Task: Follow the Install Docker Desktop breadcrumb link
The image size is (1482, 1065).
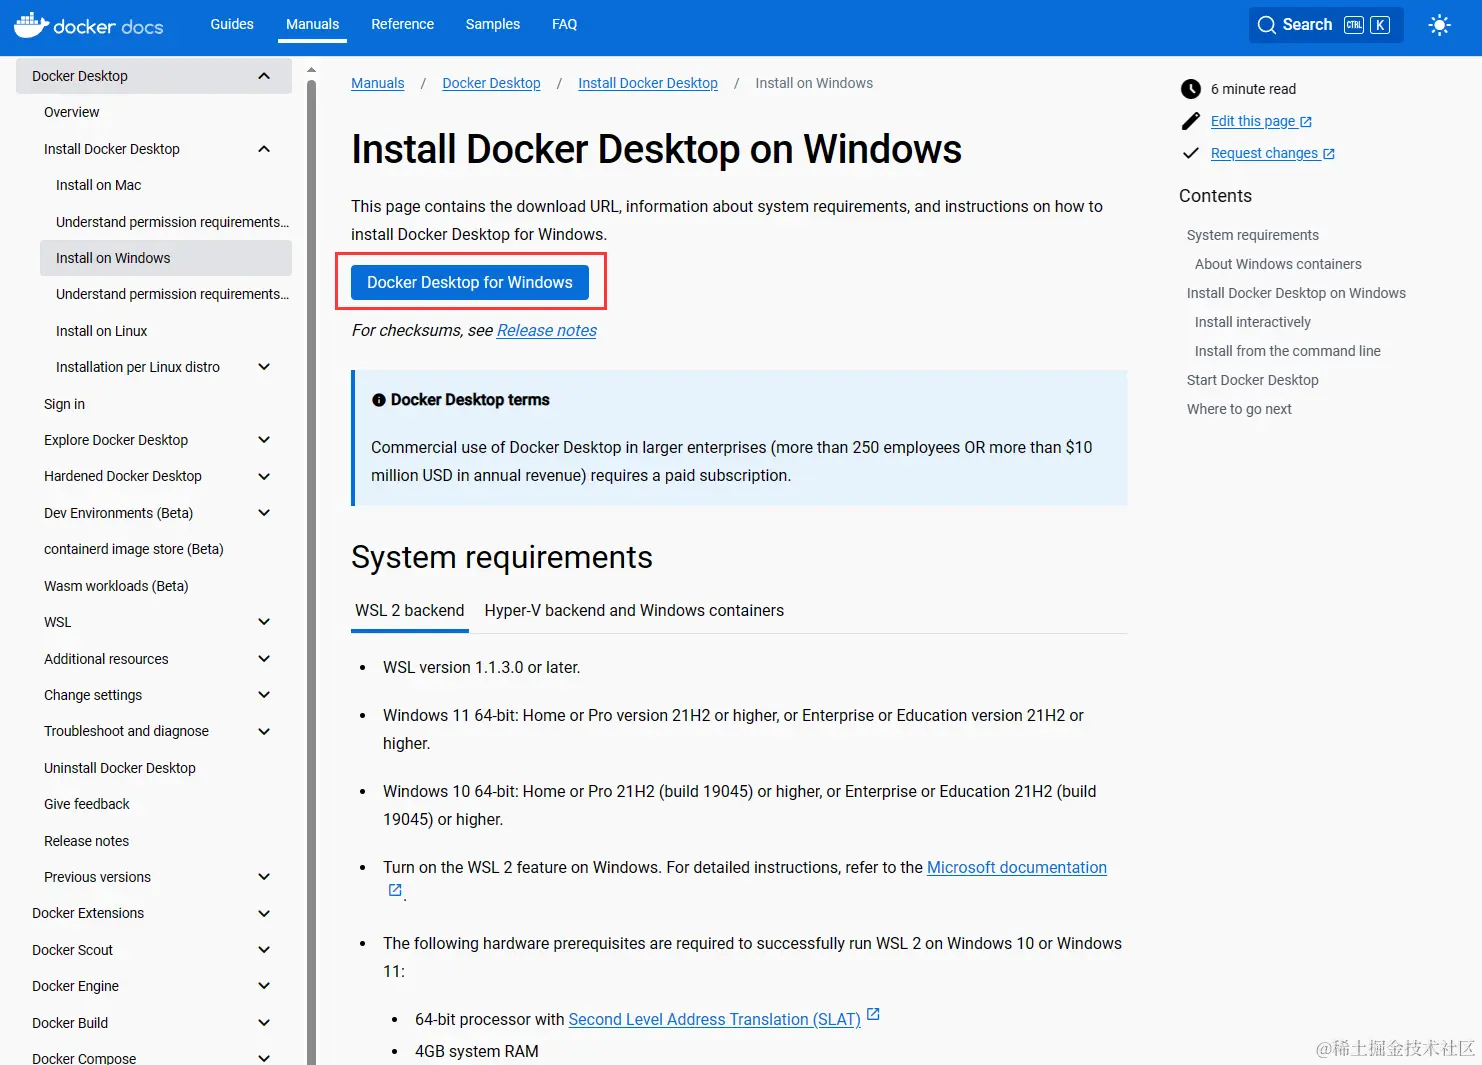Action: (648, 83)
